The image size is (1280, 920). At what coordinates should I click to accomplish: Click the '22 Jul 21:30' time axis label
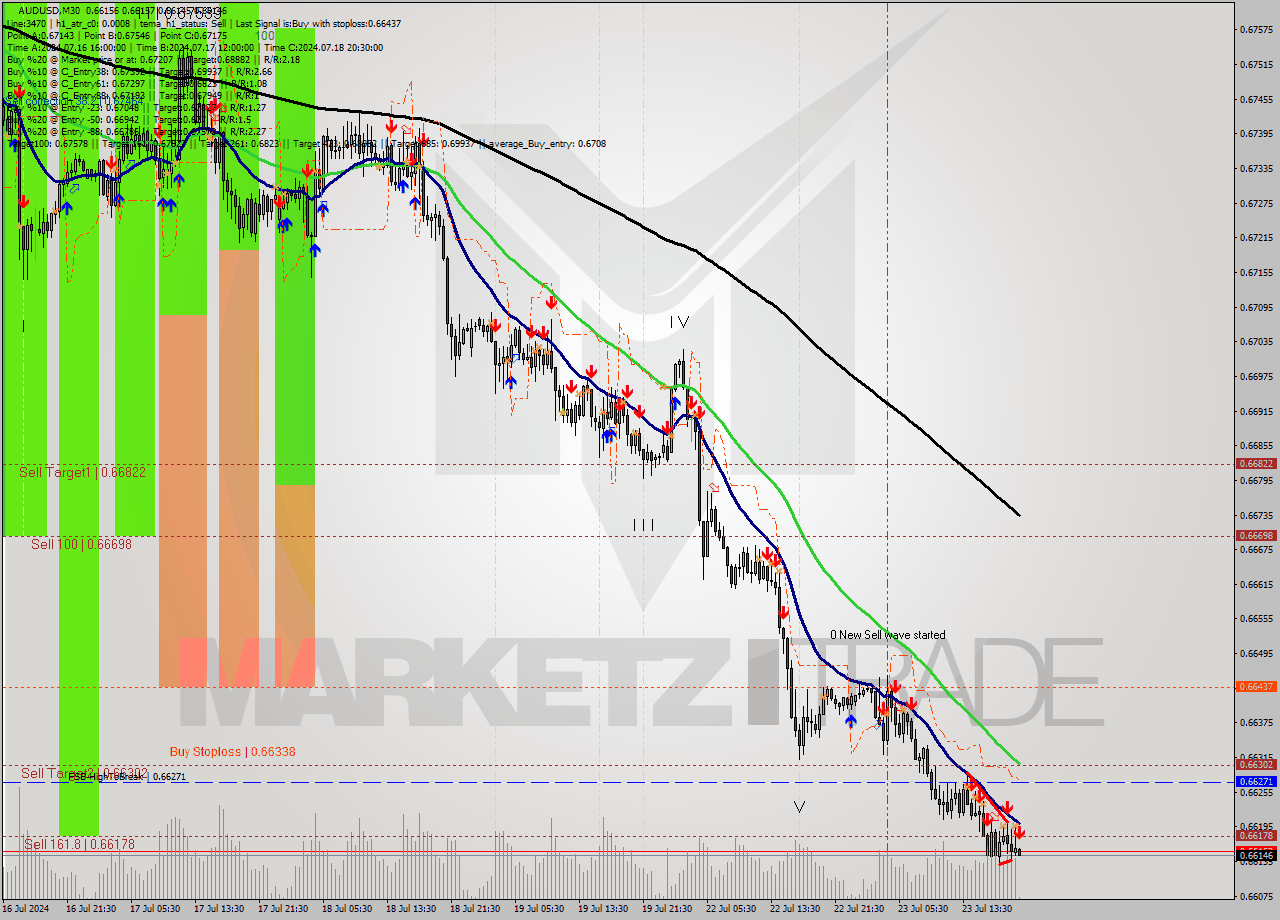tap(858, 909)
